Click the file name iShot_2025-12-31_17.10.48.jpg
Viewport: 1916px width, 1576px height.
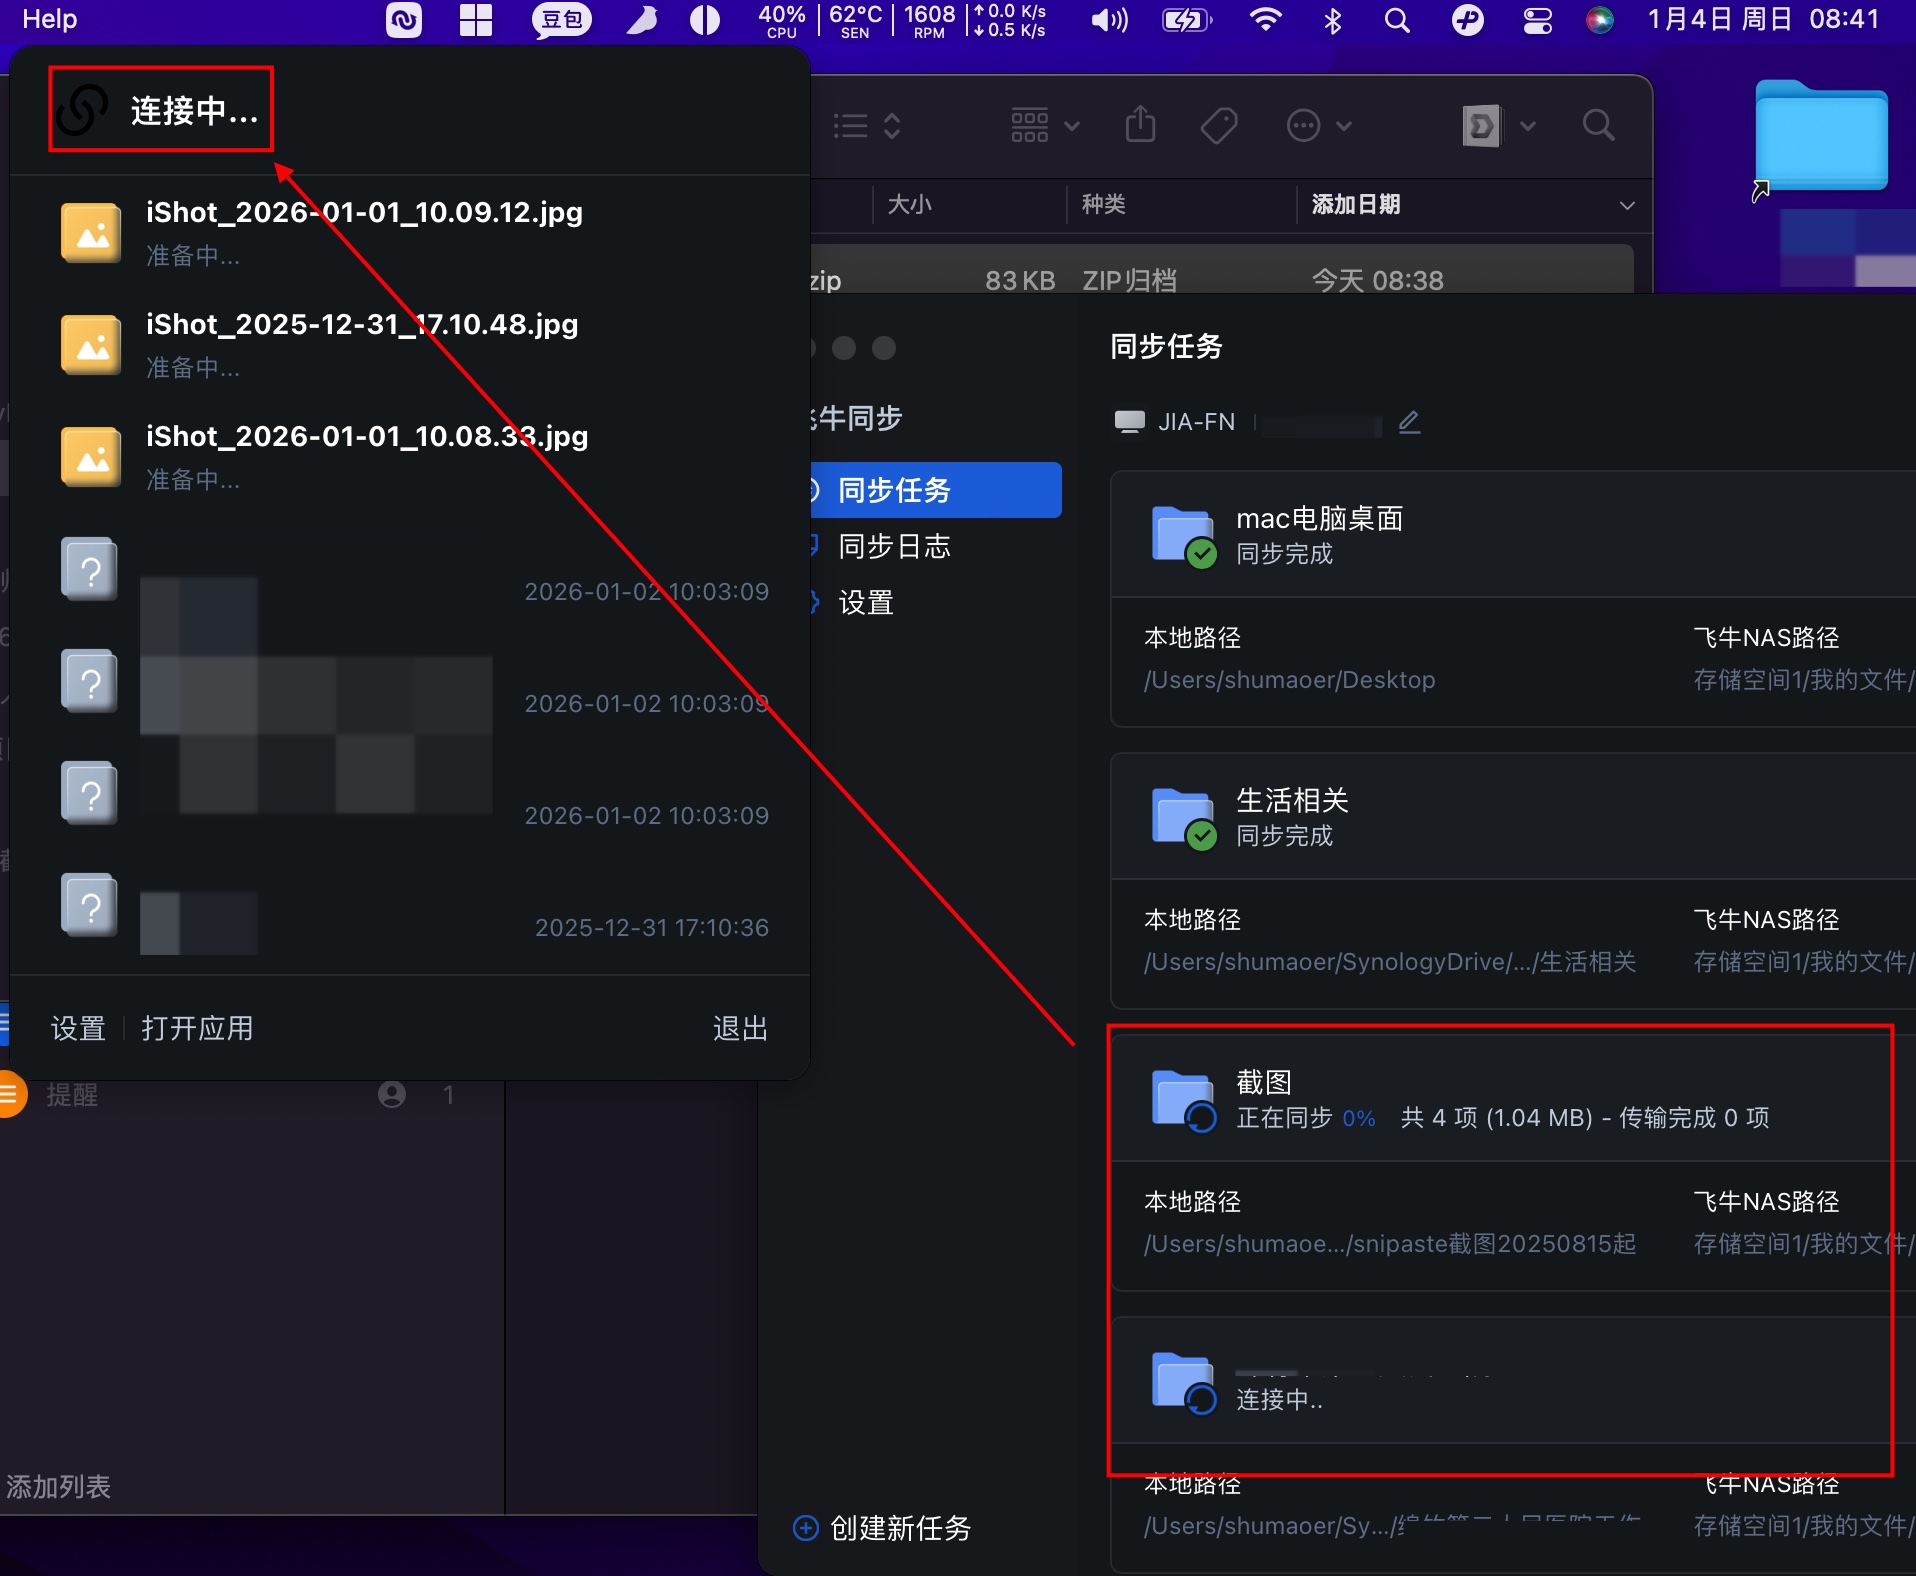click(362, 324)
